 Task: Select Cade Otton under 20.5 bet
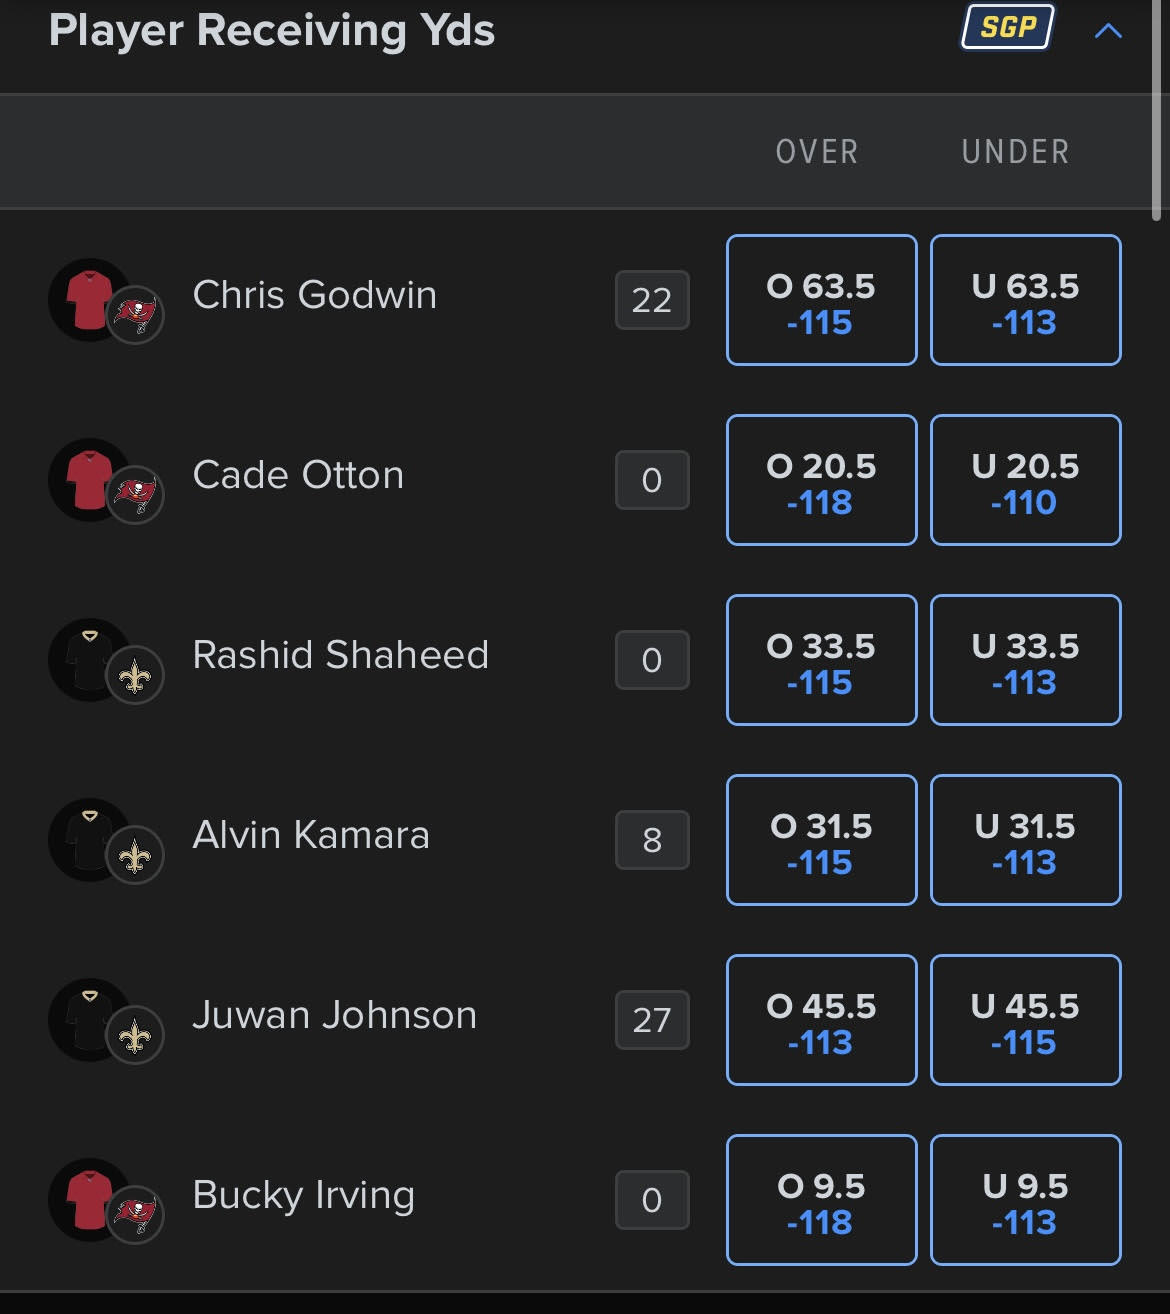coord(1026,480)
